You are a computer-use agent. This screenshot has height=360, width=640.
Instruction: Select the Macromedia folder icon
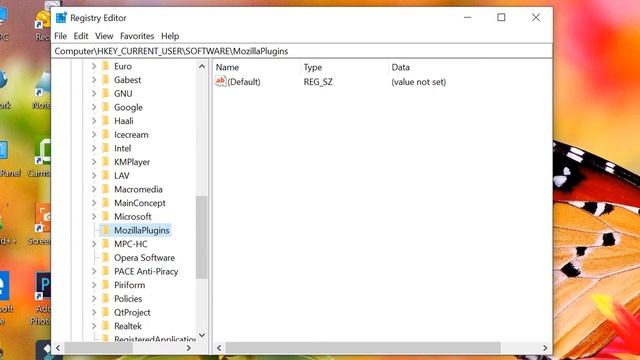click(105, 189)
